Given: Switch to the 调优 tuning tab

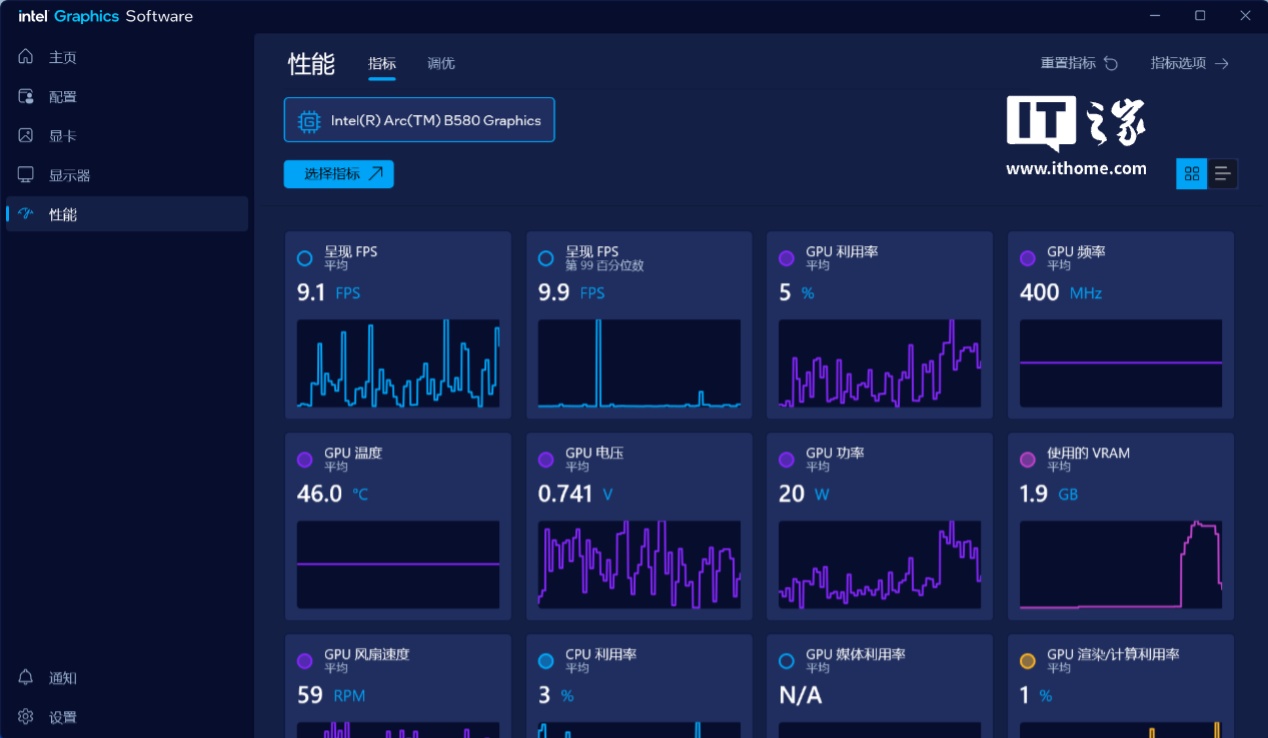Looking at the screenshot, I should [441, 63].
